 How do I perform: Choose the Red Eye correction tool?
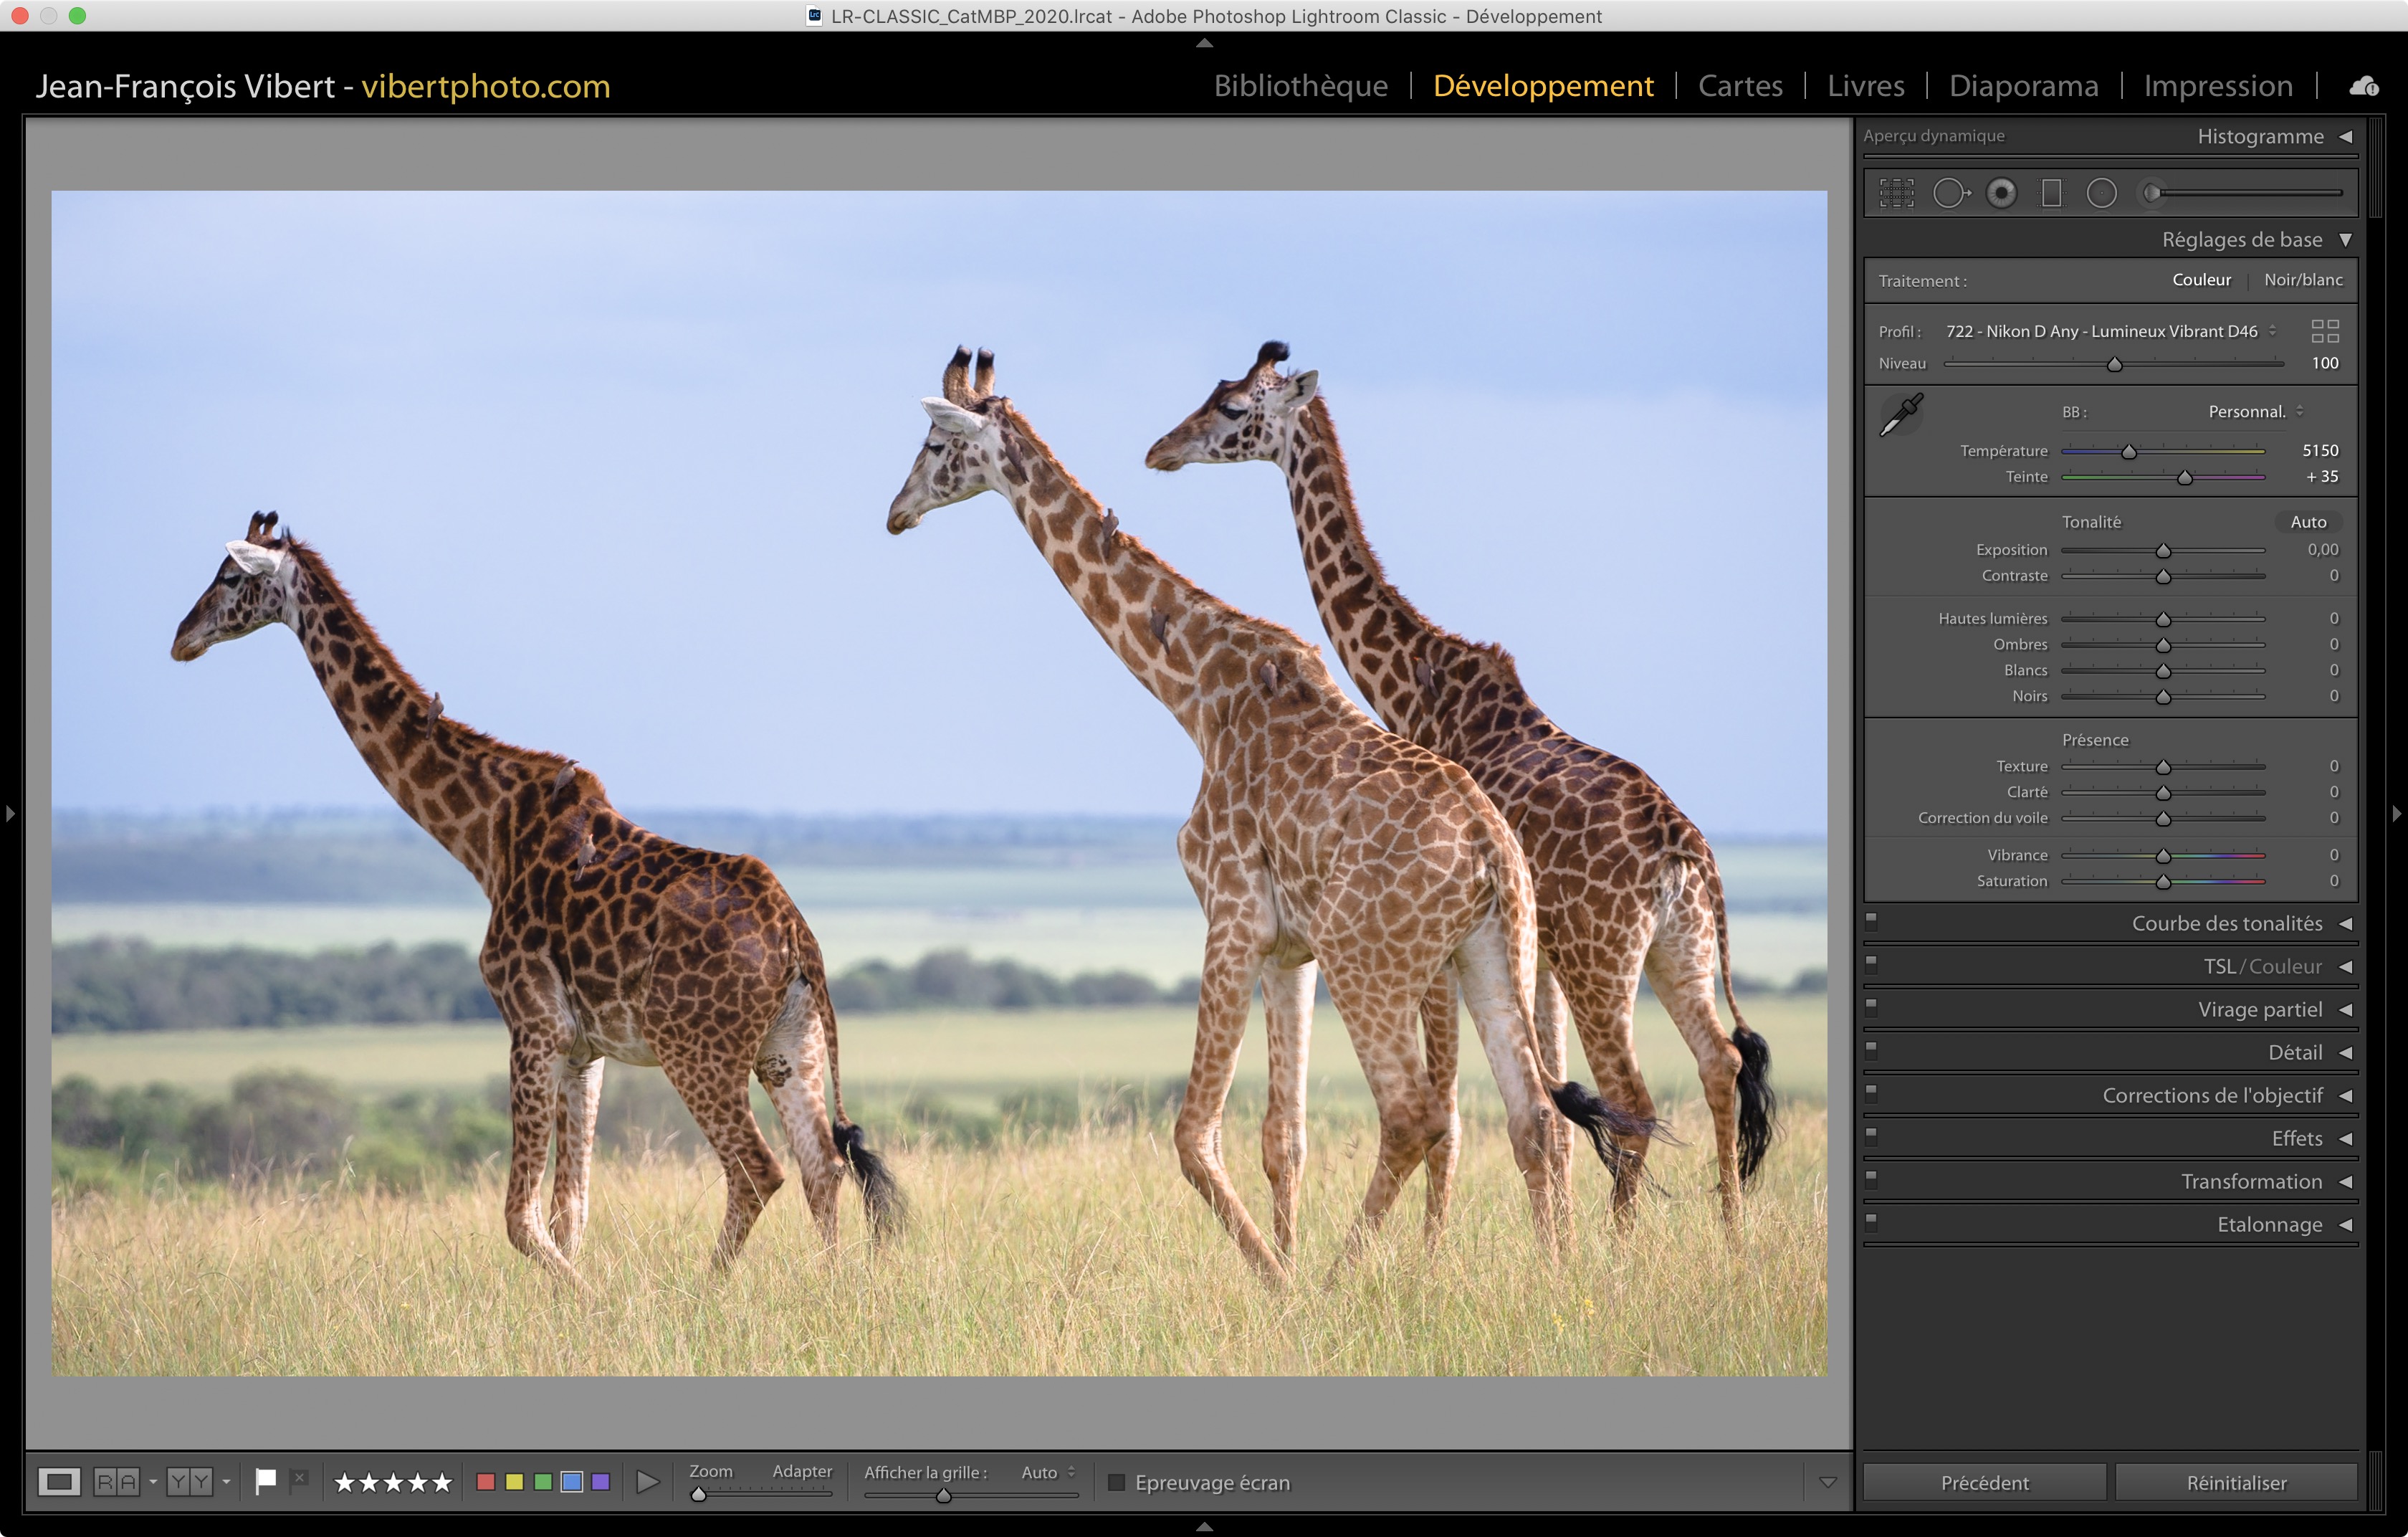2001,193
